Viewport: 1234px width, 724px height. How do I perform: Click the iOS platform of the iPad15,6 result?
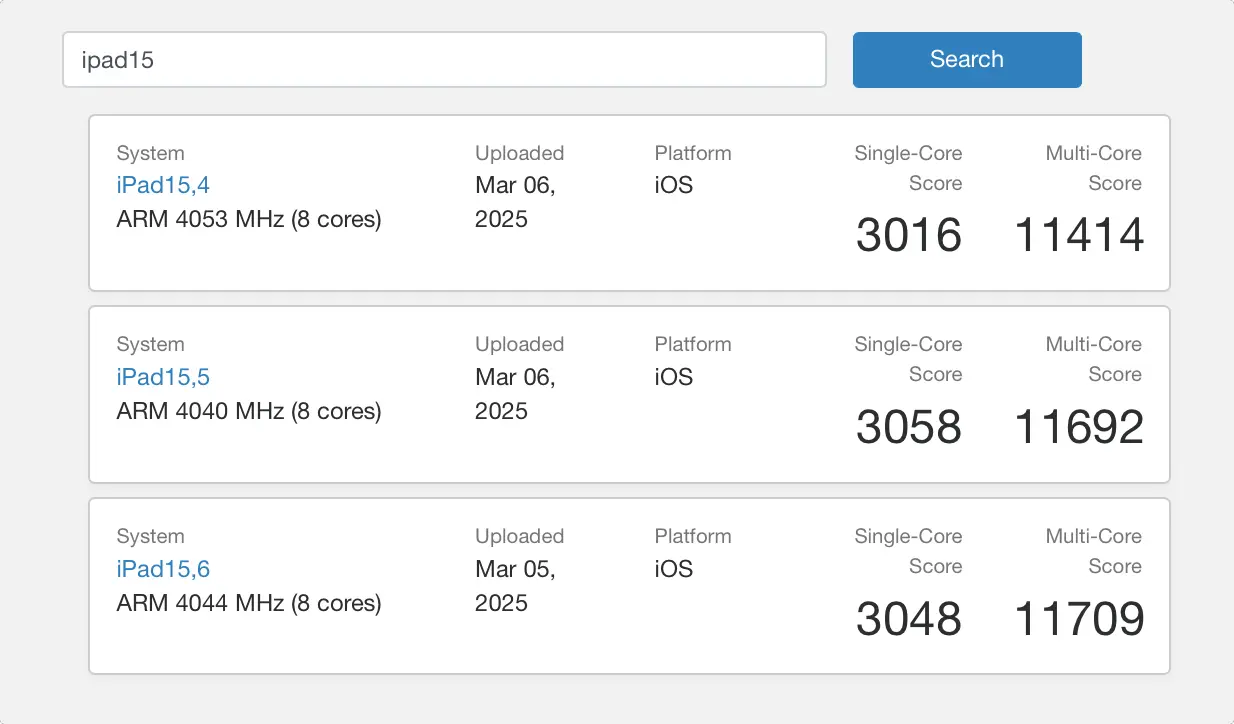pos(674,569)
